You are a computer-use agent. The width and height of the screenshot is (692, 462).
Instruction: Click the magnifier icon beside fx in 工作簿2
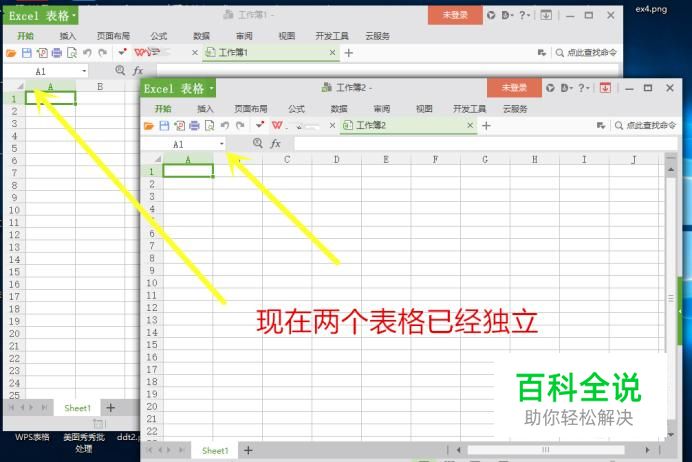coord(258,143)
